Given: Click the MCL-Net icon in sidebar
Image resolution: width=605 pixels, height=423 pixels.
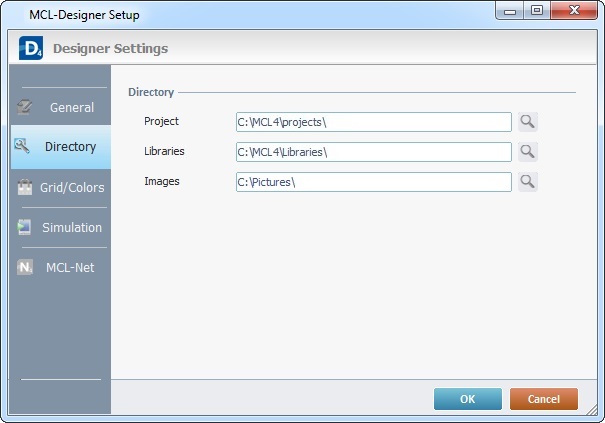Looking at the screenshot, I should click(x=25, y=267).
